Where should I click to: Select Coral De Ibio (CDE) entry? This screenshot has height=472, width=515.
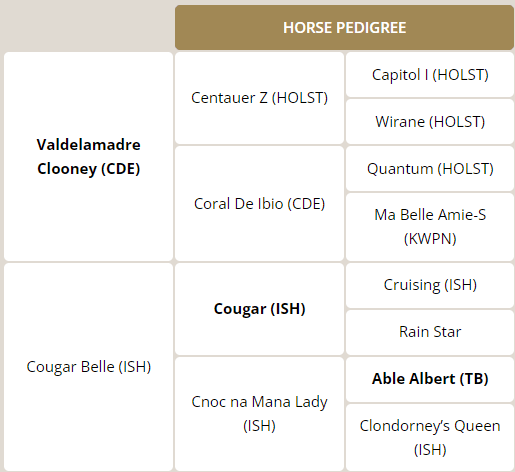(259, 204)
